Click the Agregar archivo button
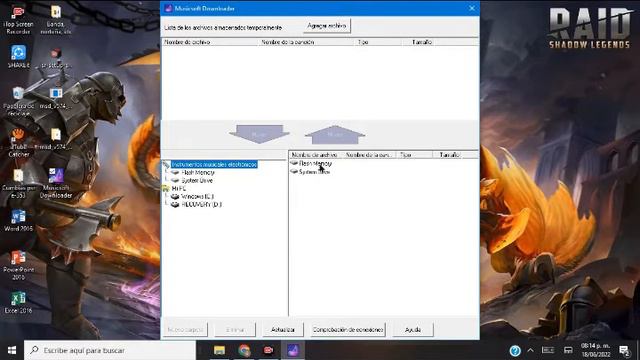Viewport: 640px width, 360px height. 327,26
